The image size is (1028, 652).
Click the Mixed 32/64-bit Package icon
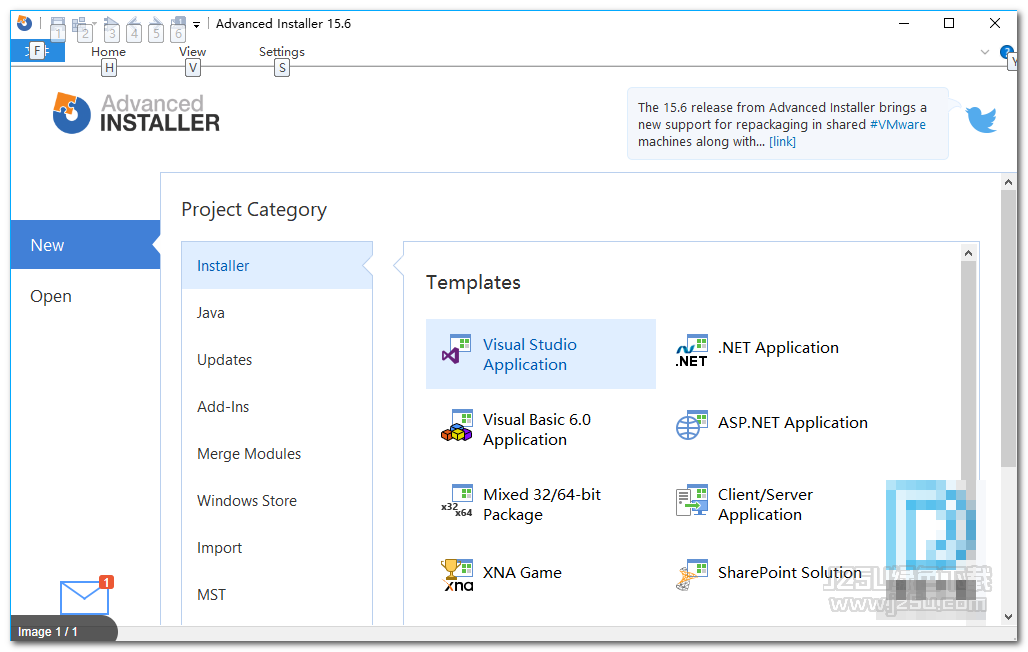pos(456,501)
